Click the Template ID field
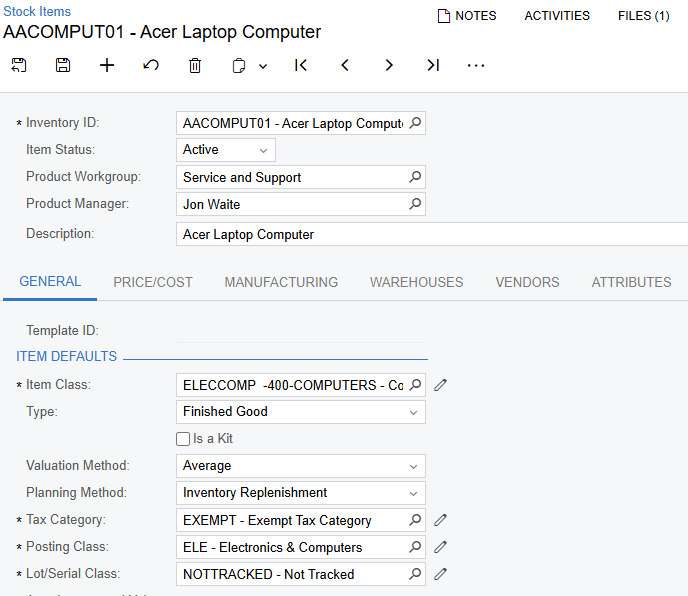This screenshot has width=688, height=596. point(301,330)
